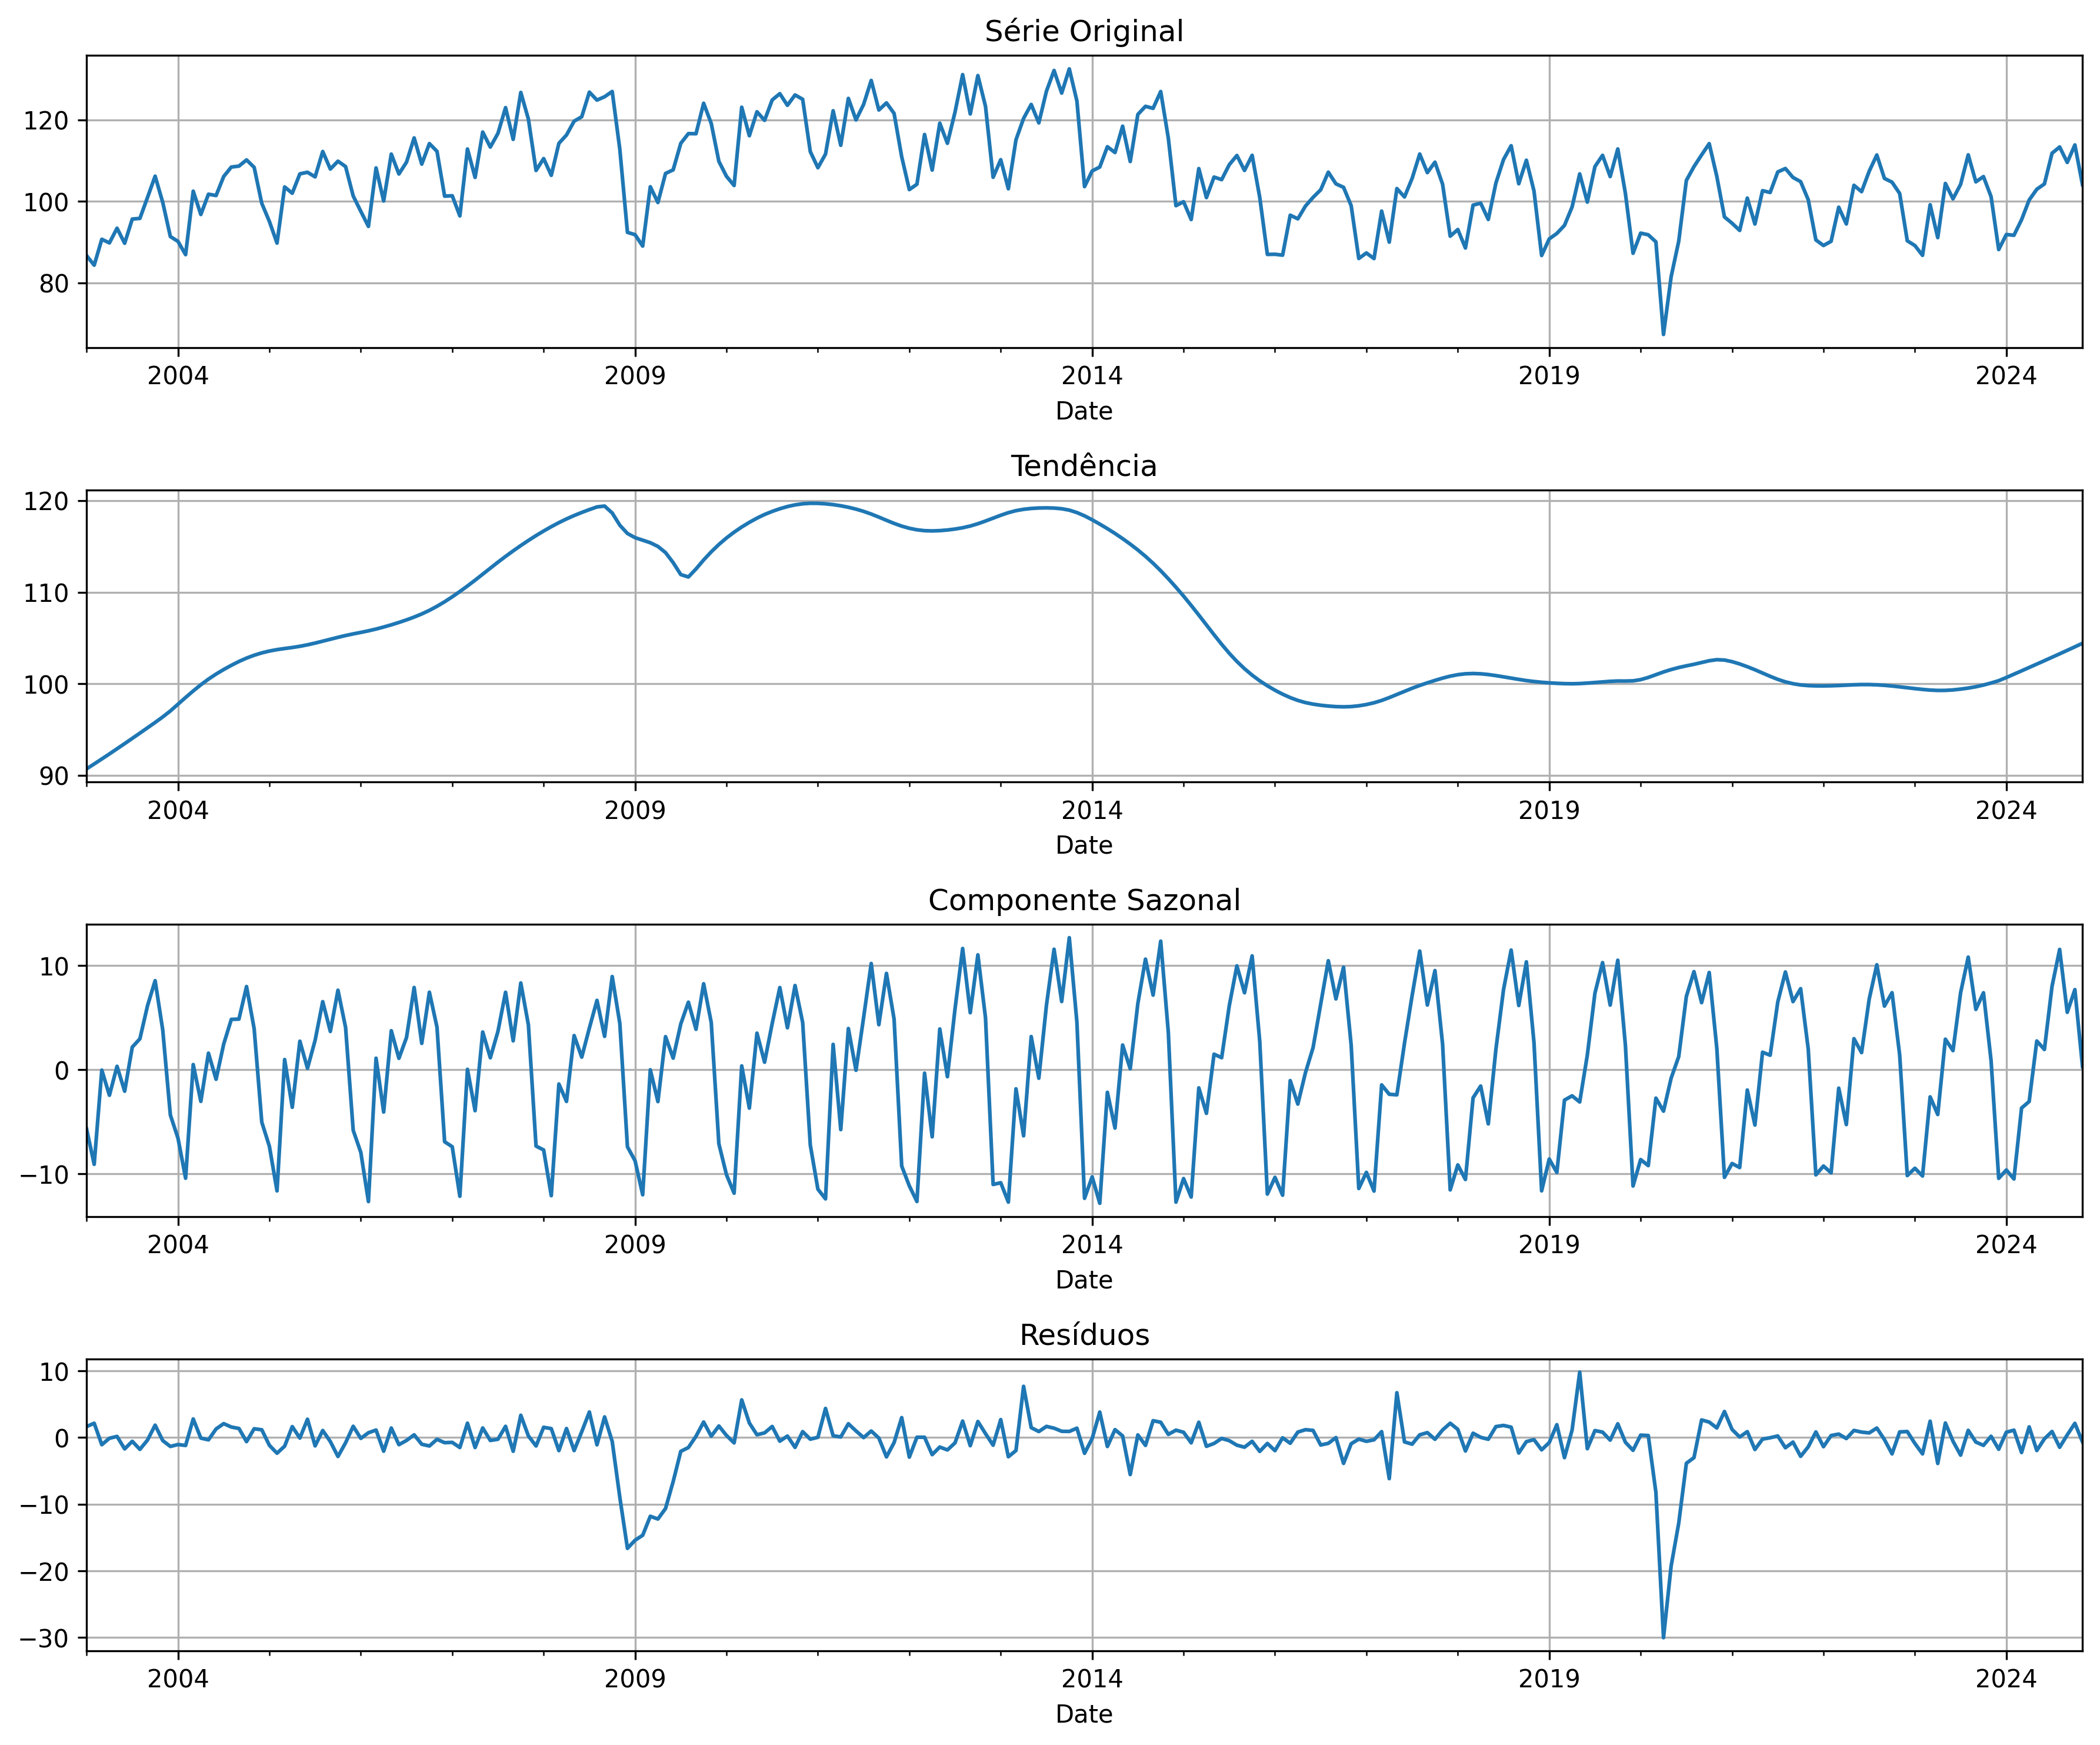This screenshot has height=1745, width=2100.
Task: Click the 'Componente Sazonal' subplot title
Action: [1084, 900]
